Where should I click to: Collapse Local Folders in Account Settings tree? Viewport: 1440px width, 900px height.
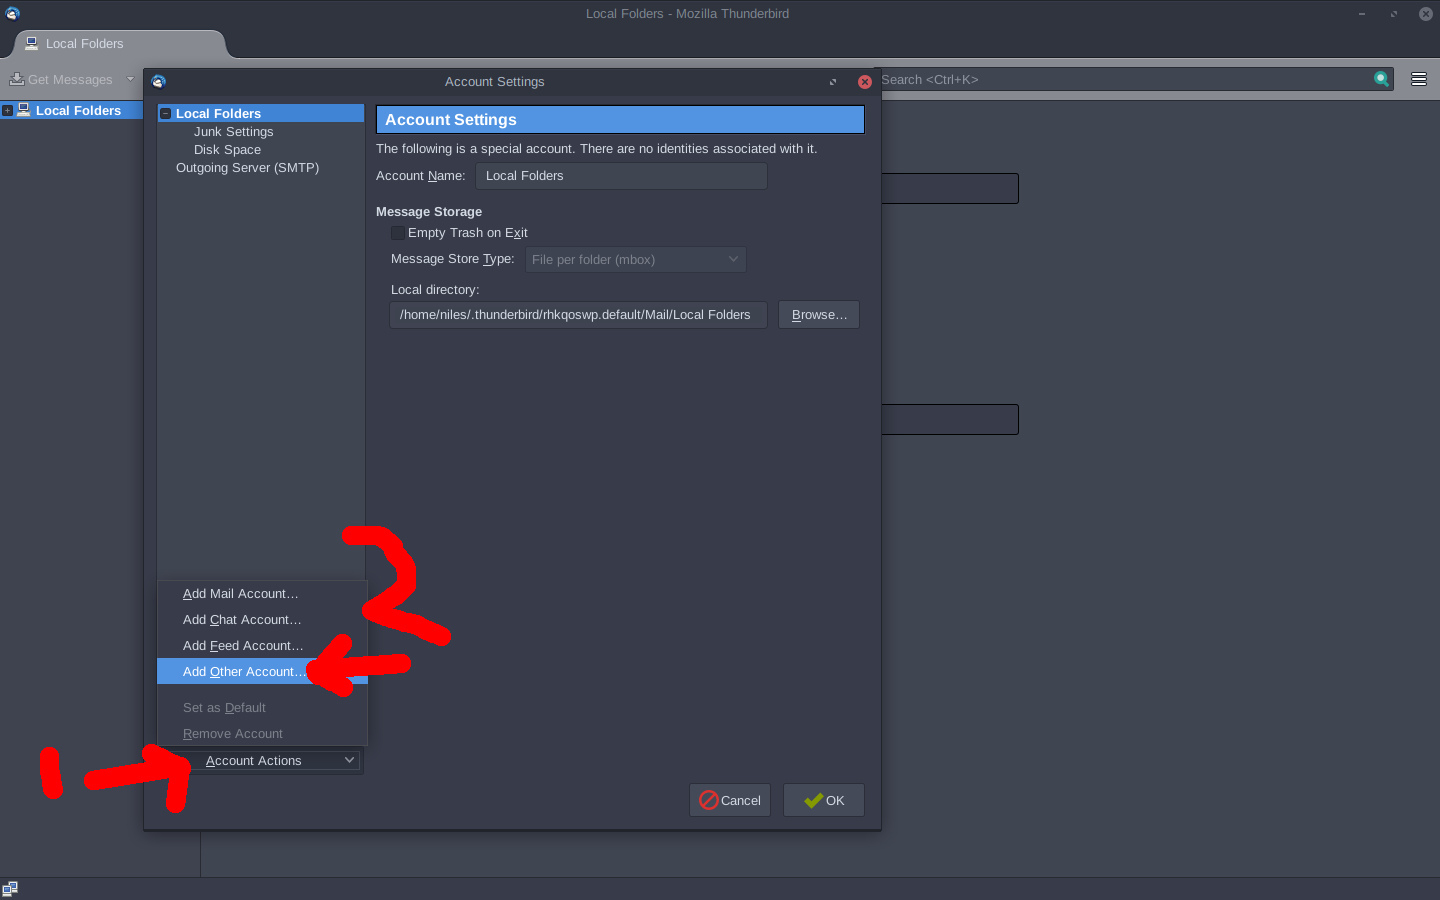pyautogui.click(x=166, y=114)
